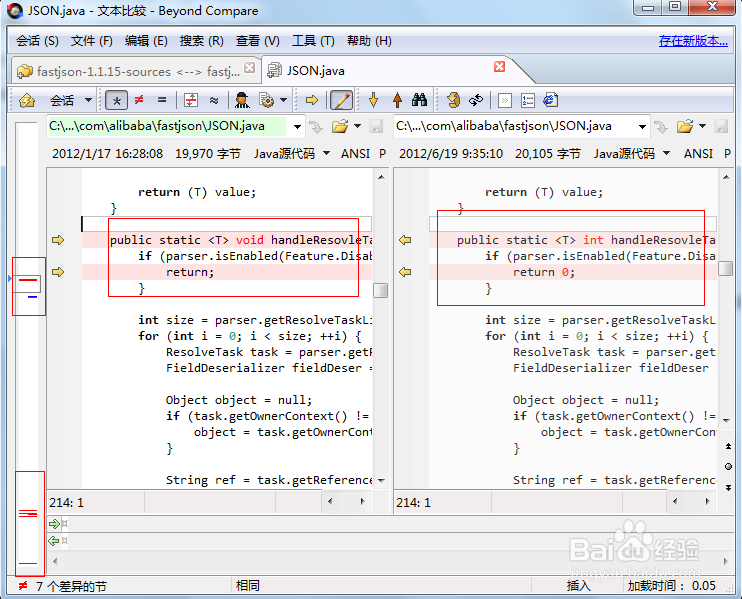Open the 帮助 (H) menu
Screen dimensions: 742x599
[369, 41]
